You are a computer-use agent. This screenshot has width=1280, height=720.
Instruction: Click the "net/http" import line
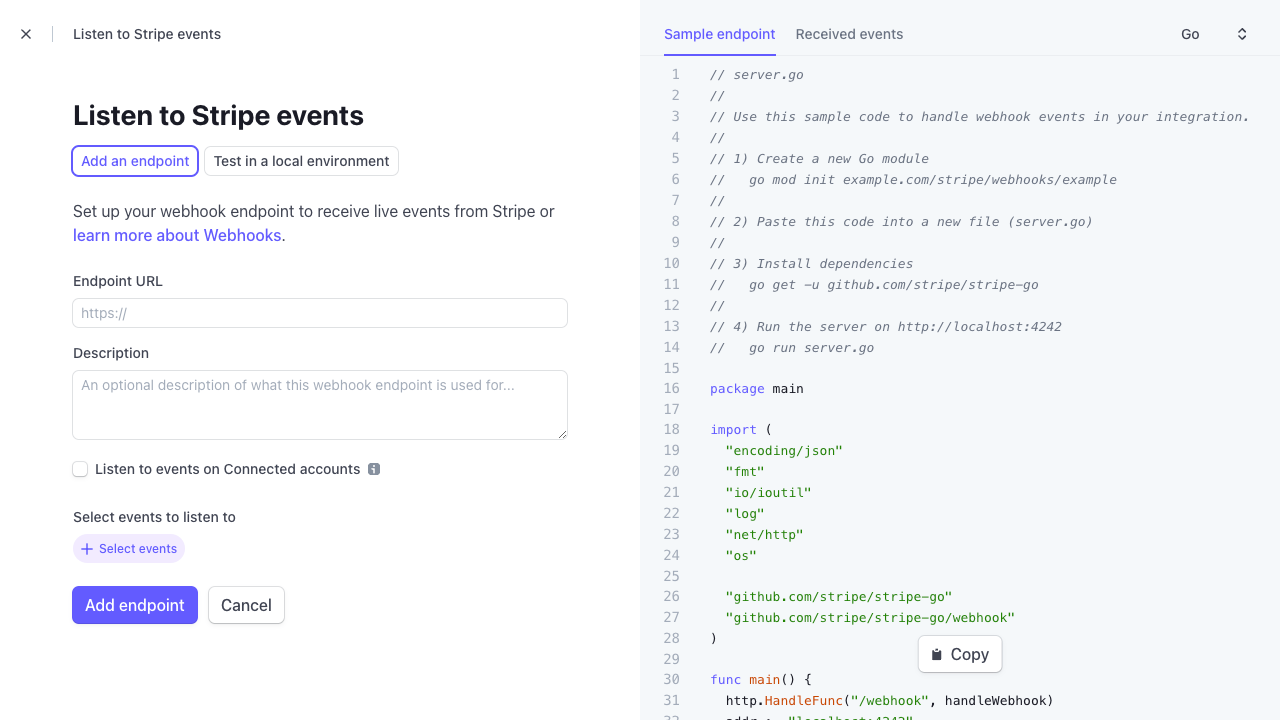pos(765,535)
